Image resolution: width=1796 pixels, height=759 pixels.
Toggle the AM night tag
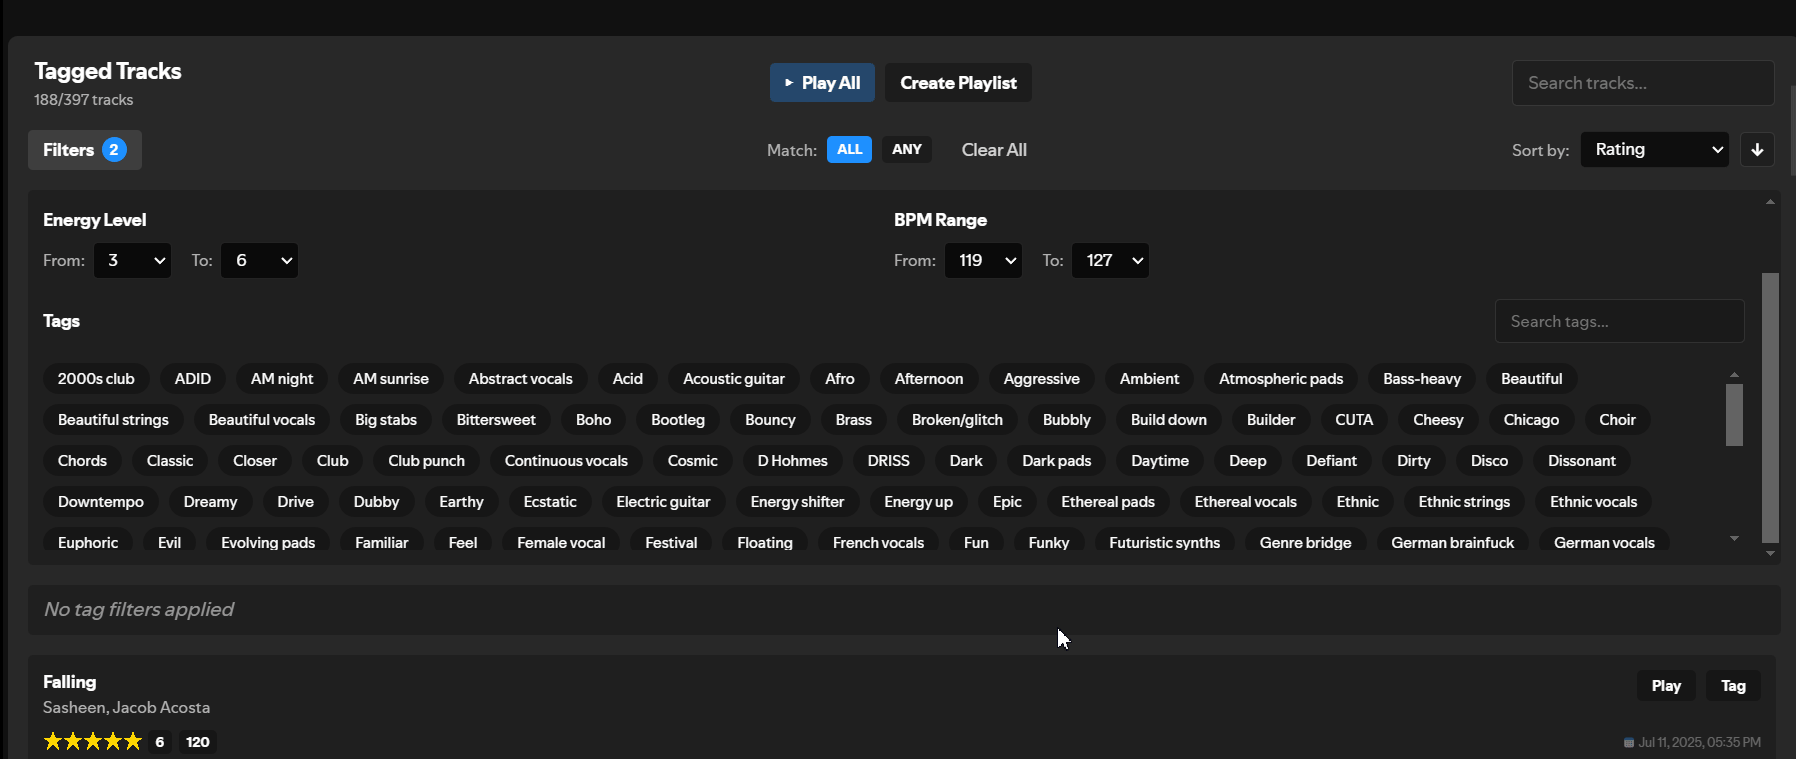click(282, 379)
